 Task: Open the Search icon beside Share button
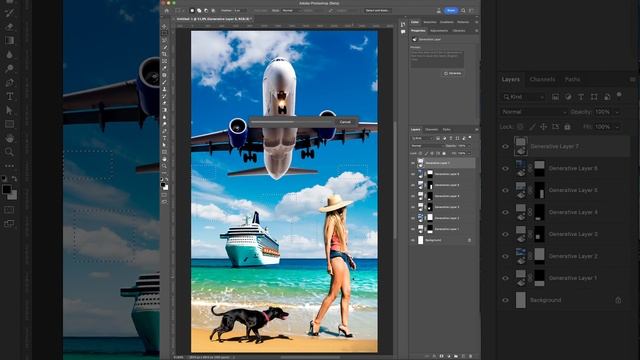click(x=463, y=11)
